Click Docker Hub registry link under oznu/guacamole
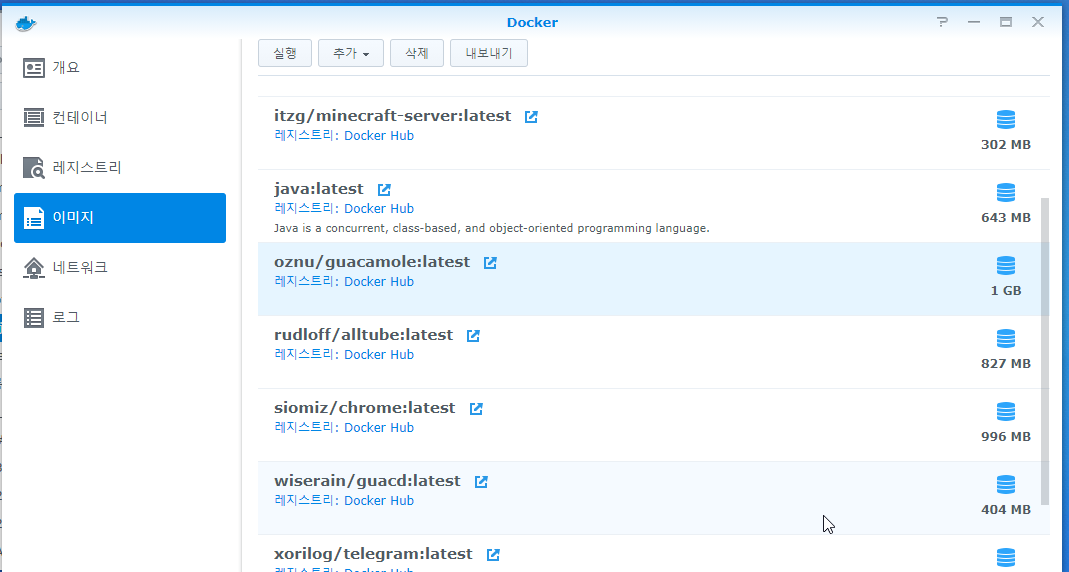 pyautogui.click(x=378, y=282)
